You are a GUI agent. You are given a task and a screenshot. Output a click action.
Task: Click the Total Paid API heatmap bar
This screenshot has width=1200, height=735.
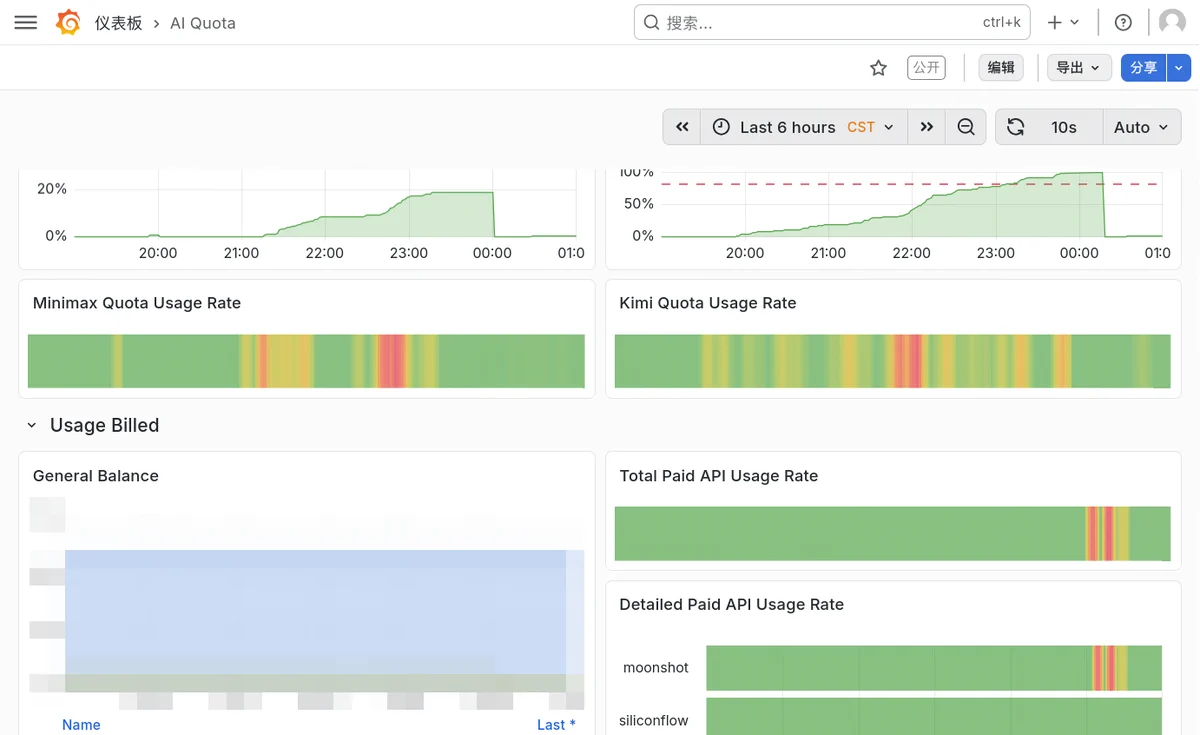(x=892, y=533)
